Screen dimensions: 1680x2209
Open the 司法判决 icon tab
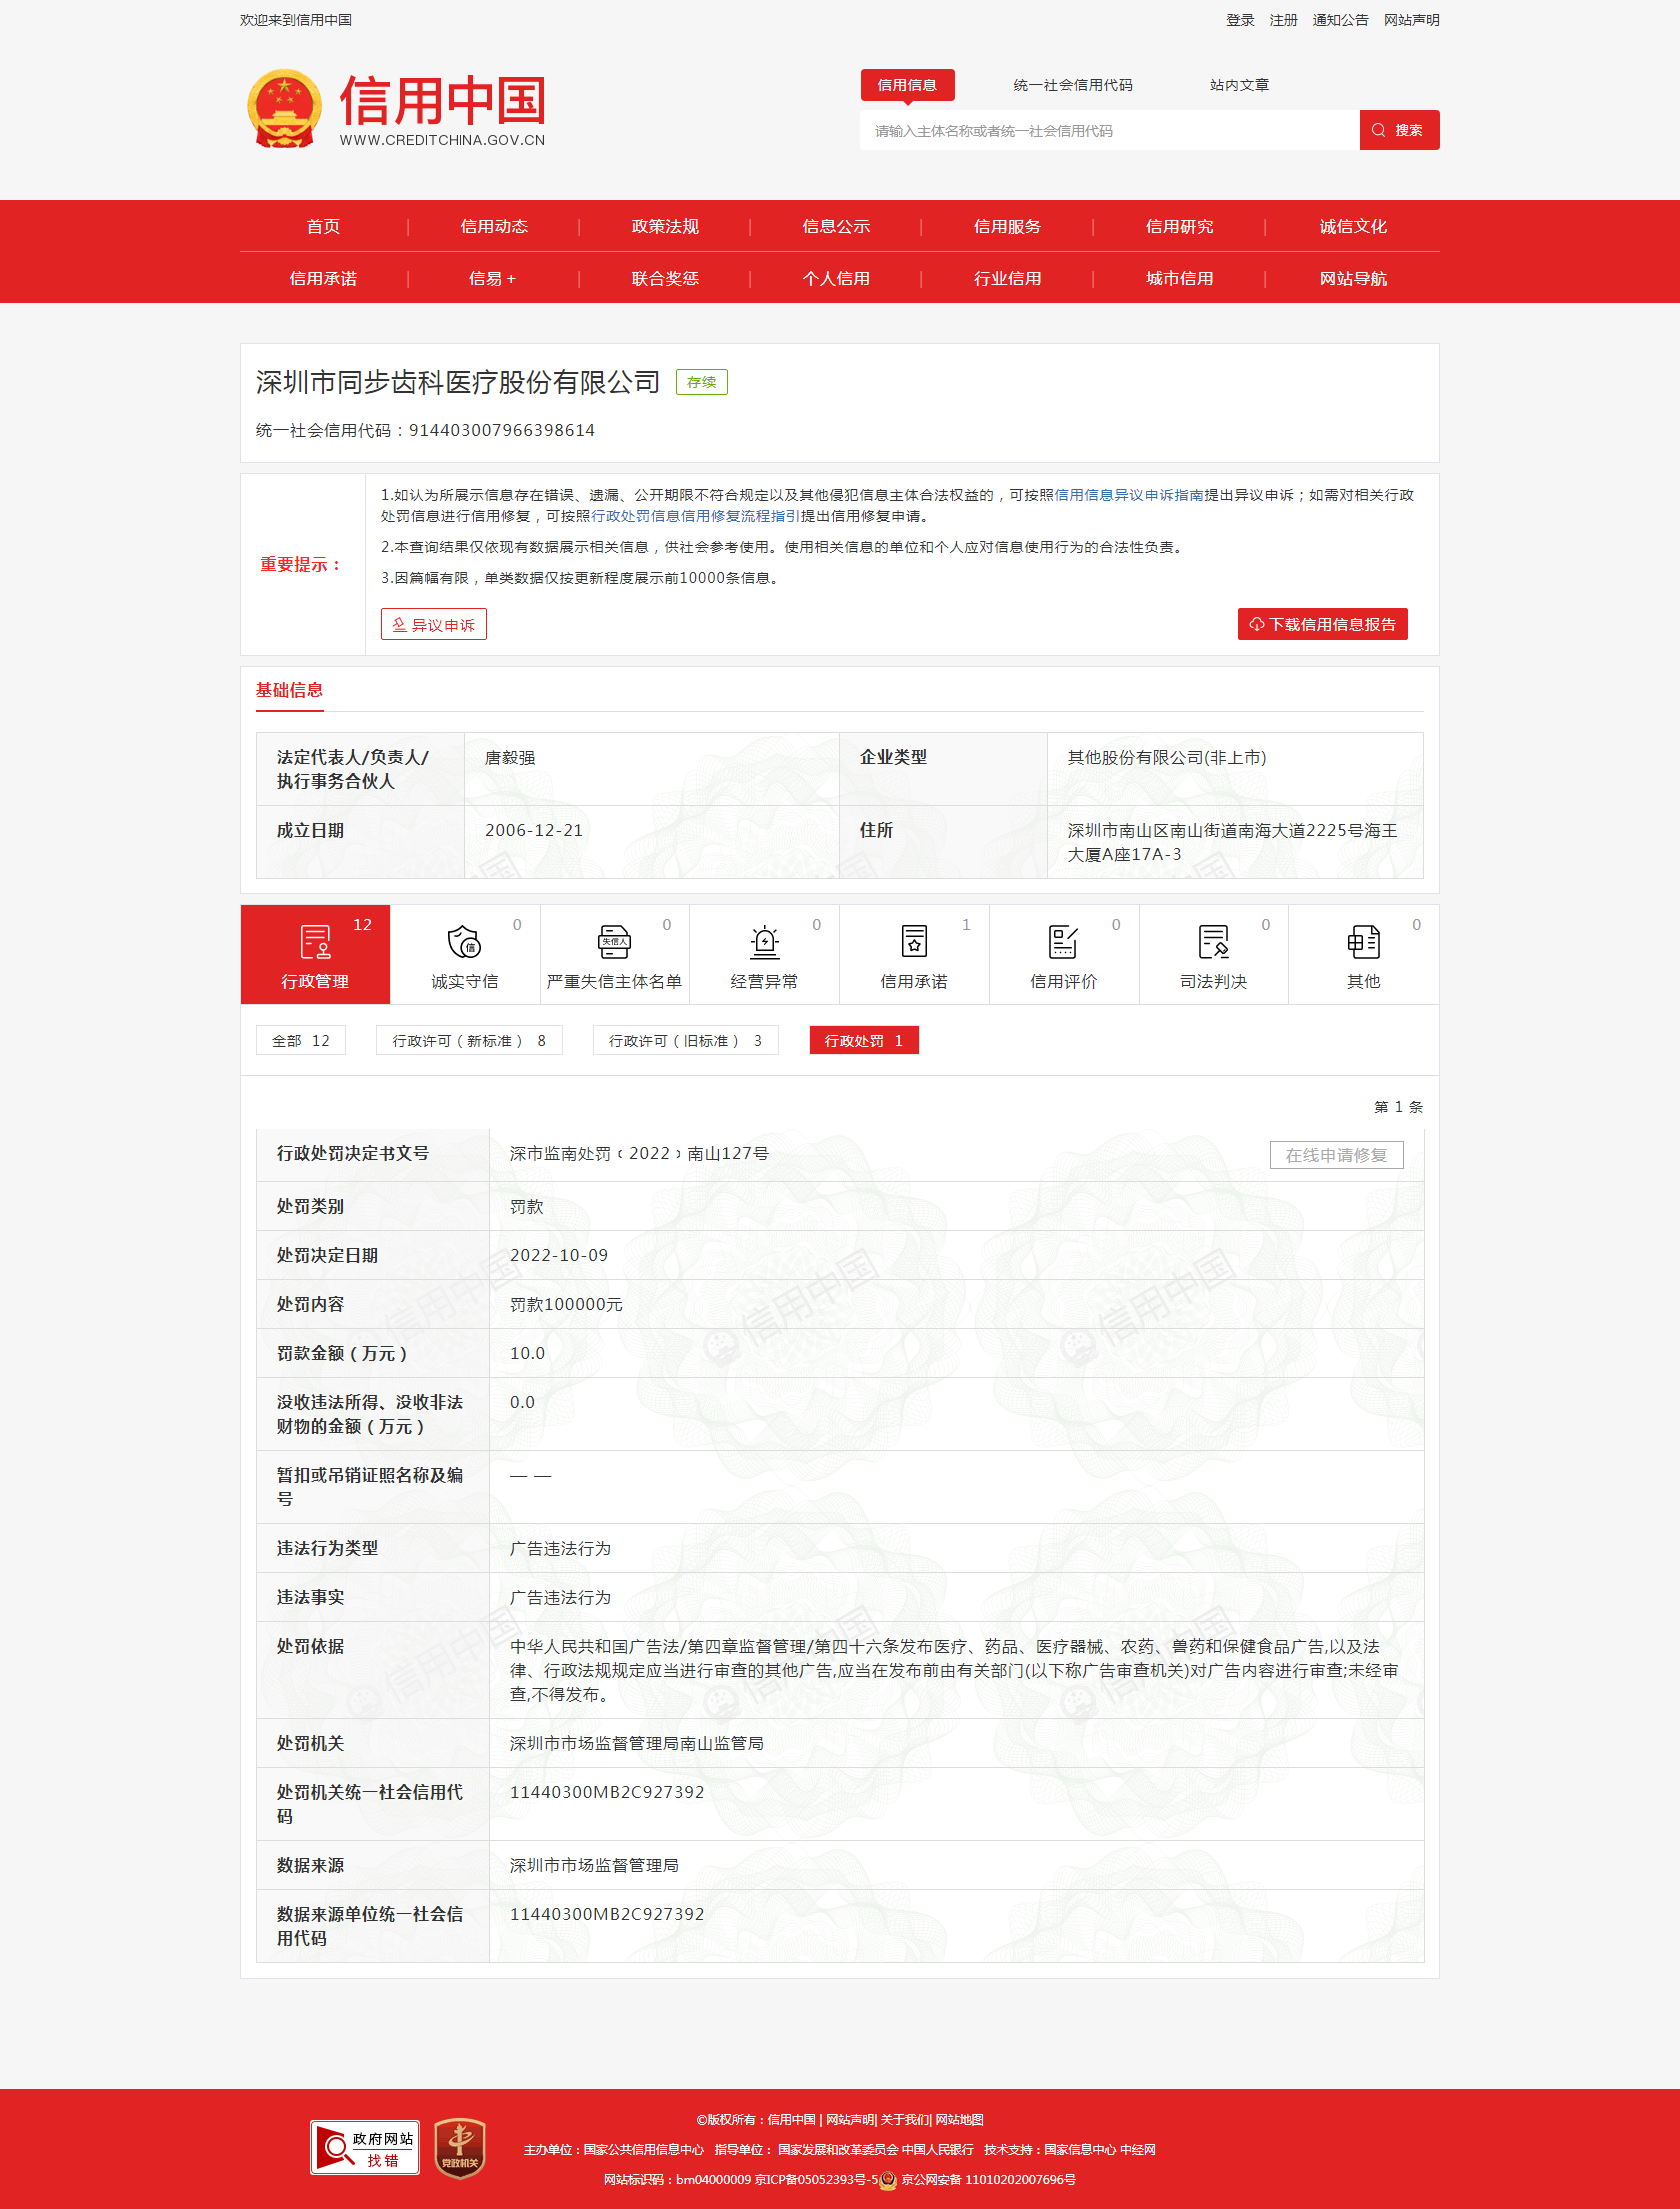click(x=1213, y=954)
